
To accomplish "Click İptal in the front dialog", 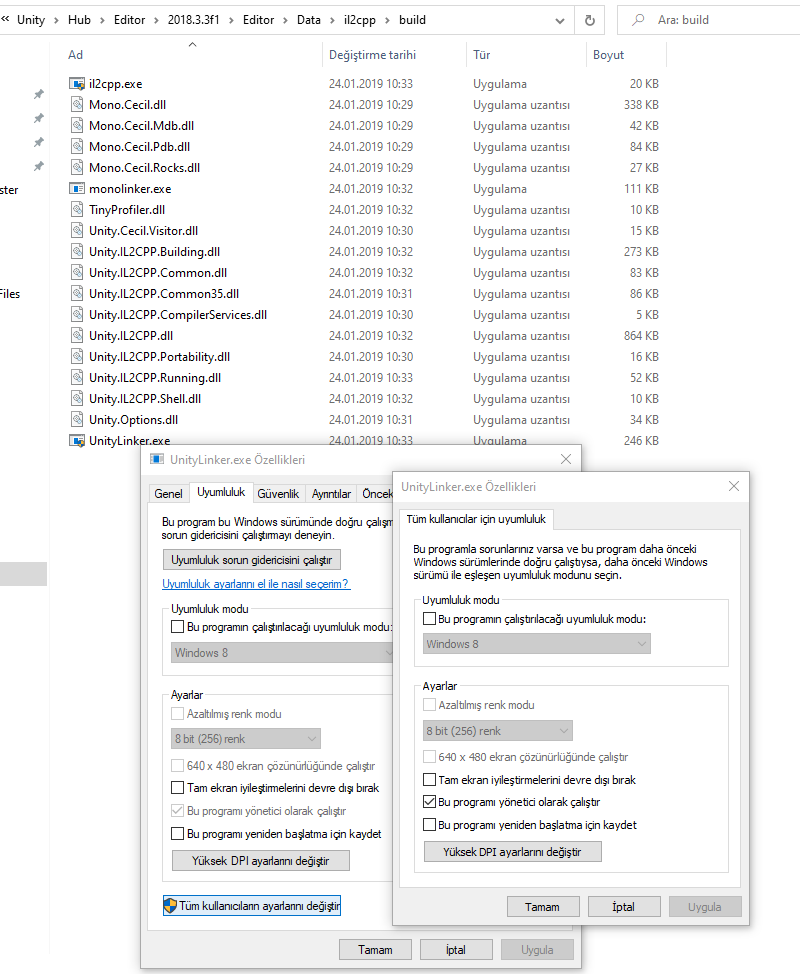I will pyautogui.click(x=624, y=907).
